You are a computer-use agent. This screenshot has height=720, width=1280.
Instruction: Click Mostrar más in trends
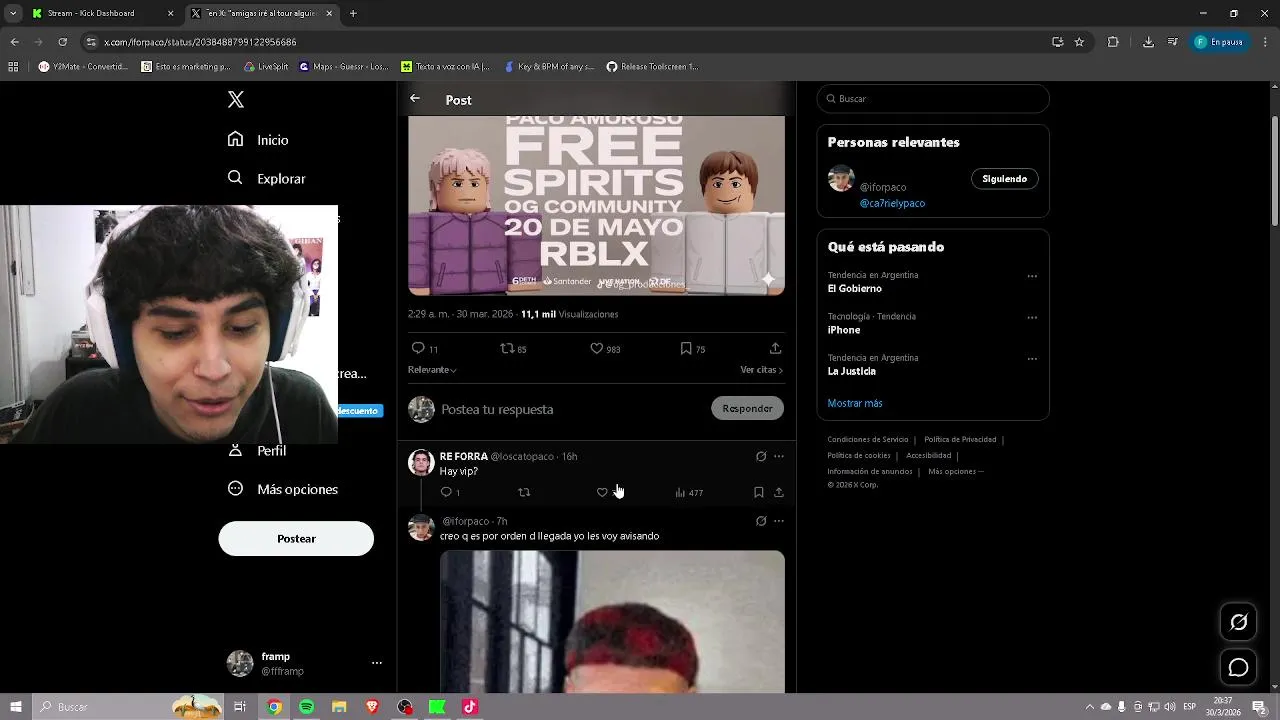855,403
